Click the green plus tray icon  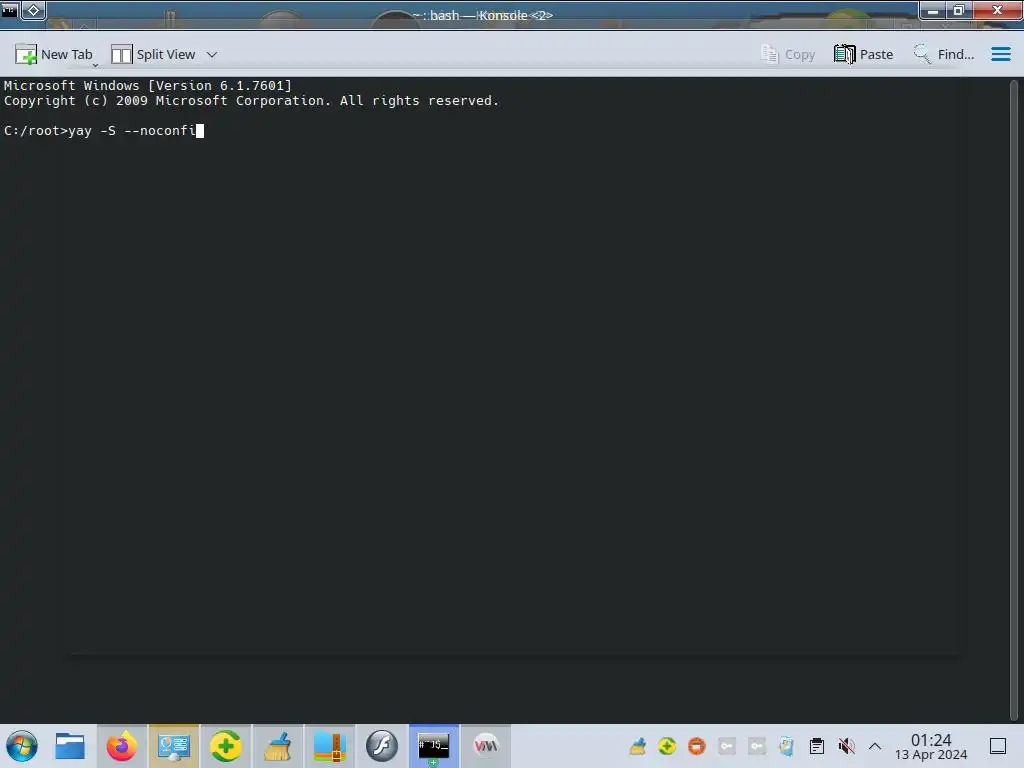pos(667,746)
